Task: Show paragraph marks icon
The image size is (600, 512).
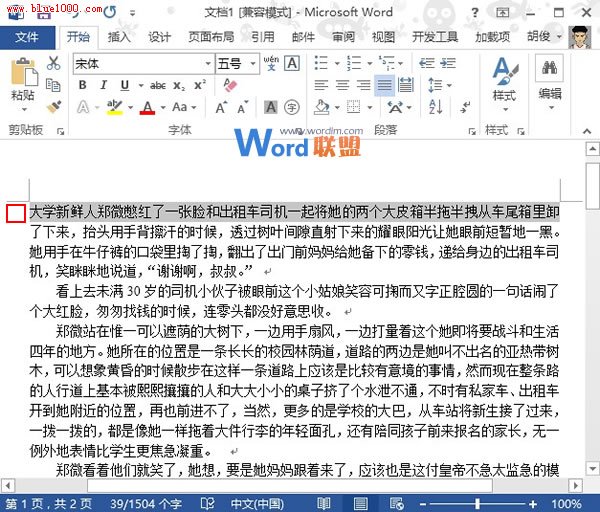Action: point(465,107)
